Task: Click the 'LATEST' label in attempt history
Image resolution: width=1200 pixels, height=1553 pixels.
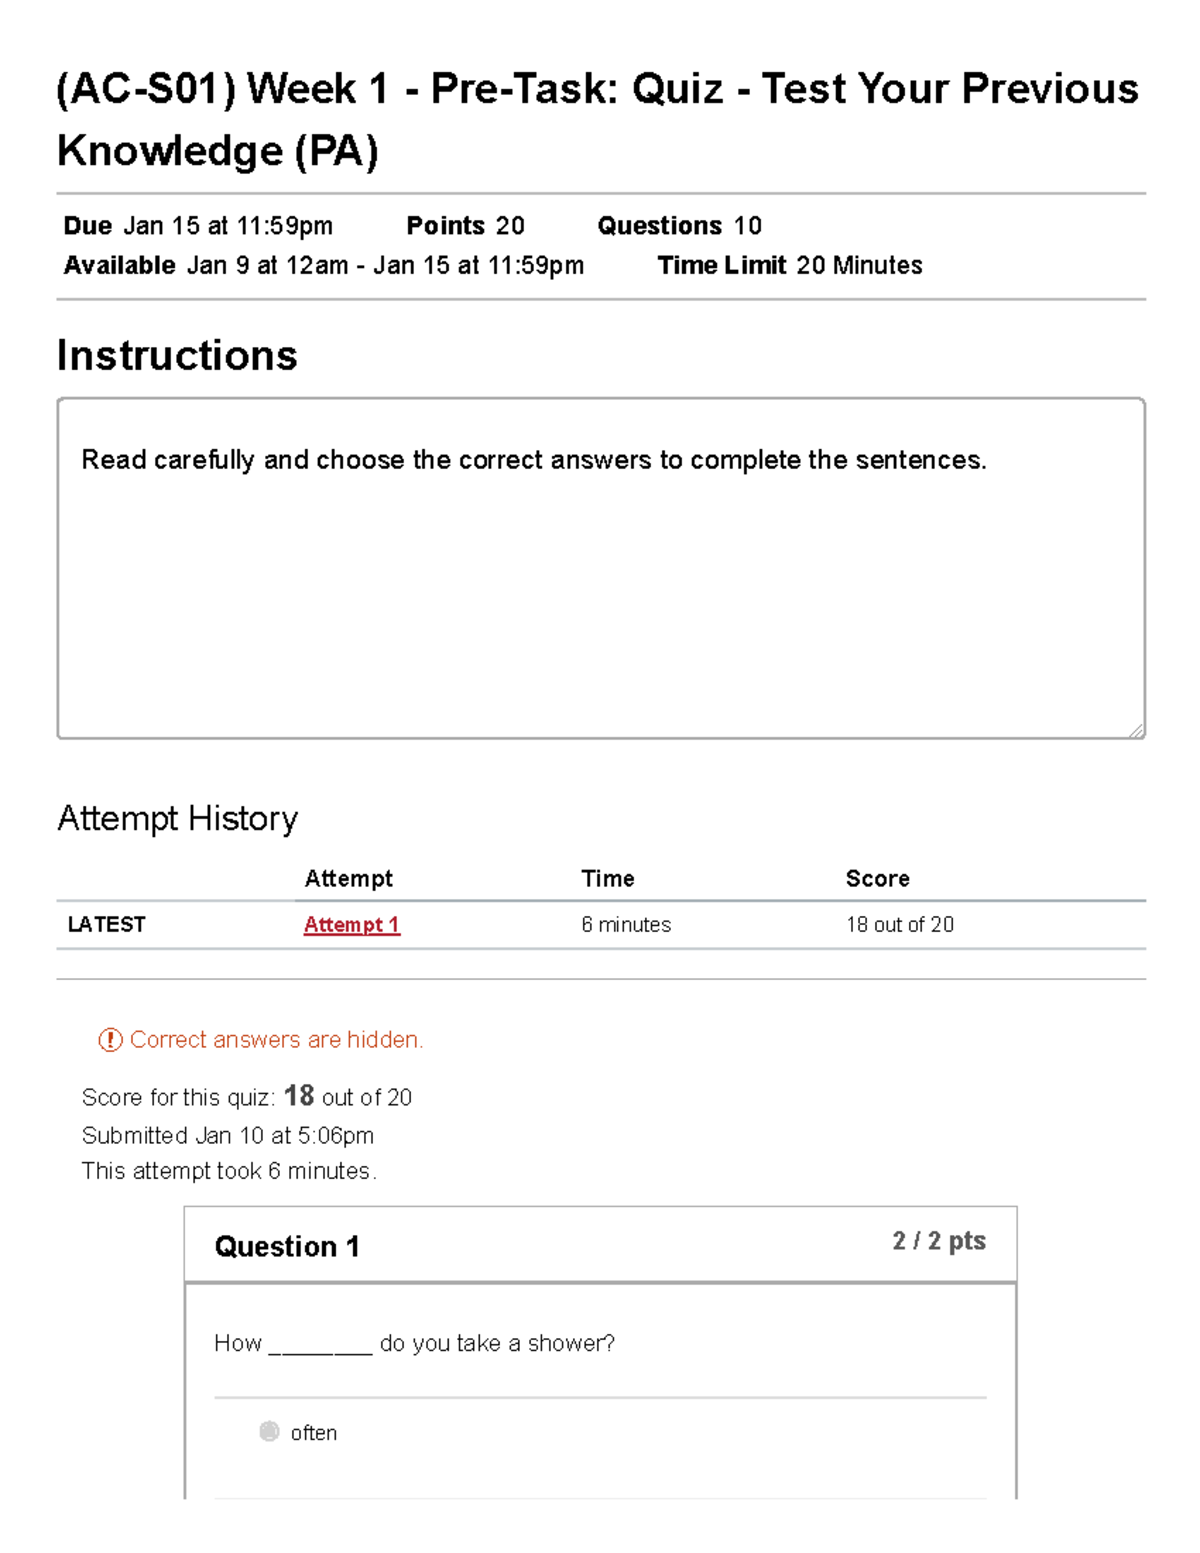Action: click(x=104, y=925)
